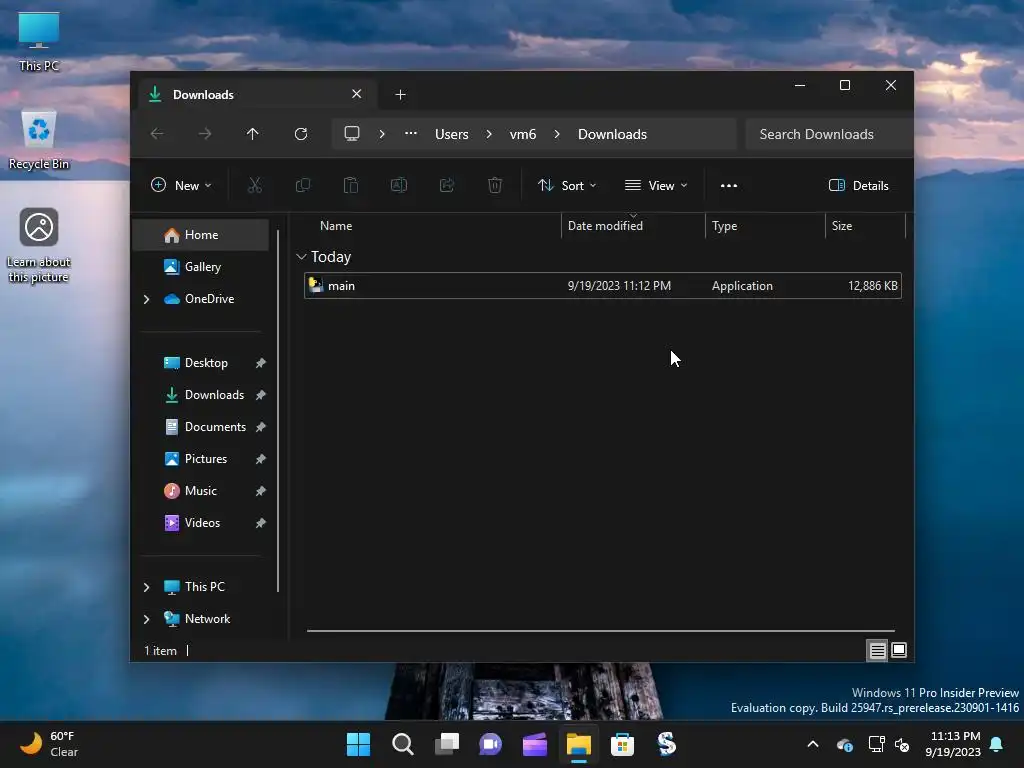Unpin Downloads via its pin icon
Viewport: 1024px width, 768px height.
[x=261, y=395]
